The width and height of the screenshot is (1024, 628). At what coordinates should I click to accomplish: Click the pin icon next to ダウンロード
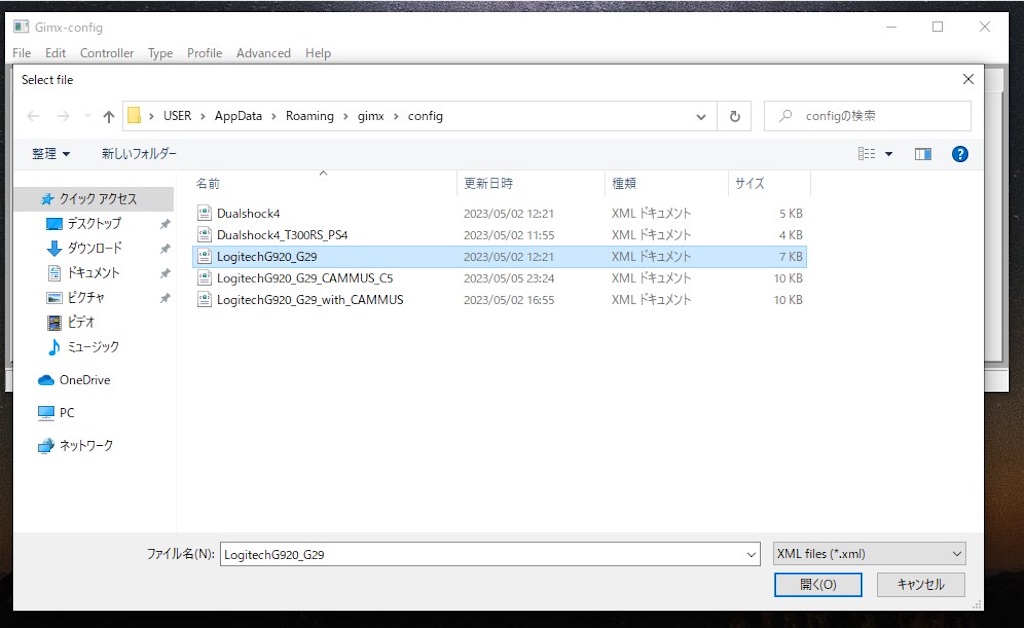165,249
